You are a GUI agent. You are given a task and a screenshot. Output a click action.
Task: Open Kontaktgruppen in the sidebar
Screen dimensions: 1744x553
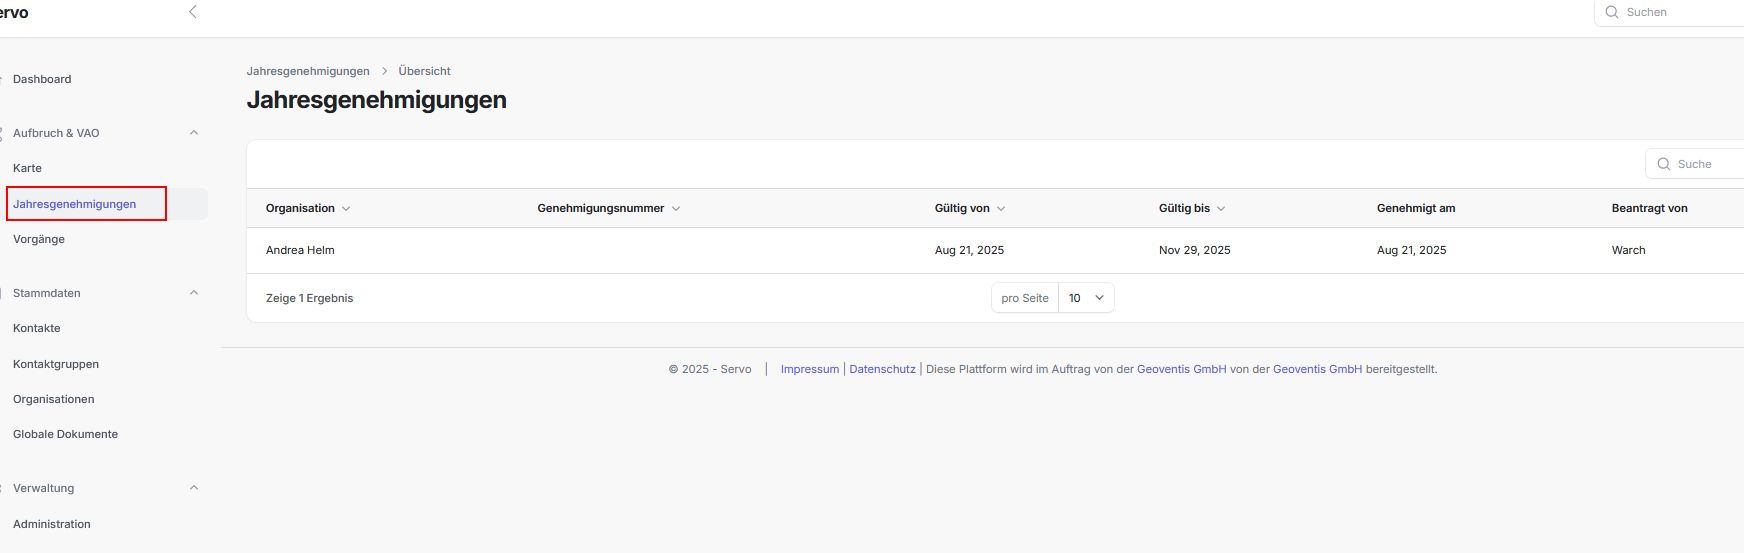pos(56,364)
